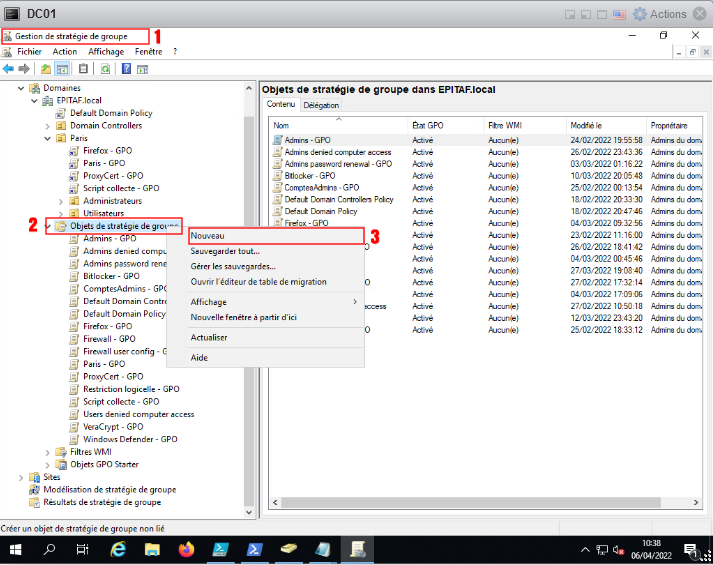
Task: Open the Windows Start menu
Action: (x=15, y=549)
